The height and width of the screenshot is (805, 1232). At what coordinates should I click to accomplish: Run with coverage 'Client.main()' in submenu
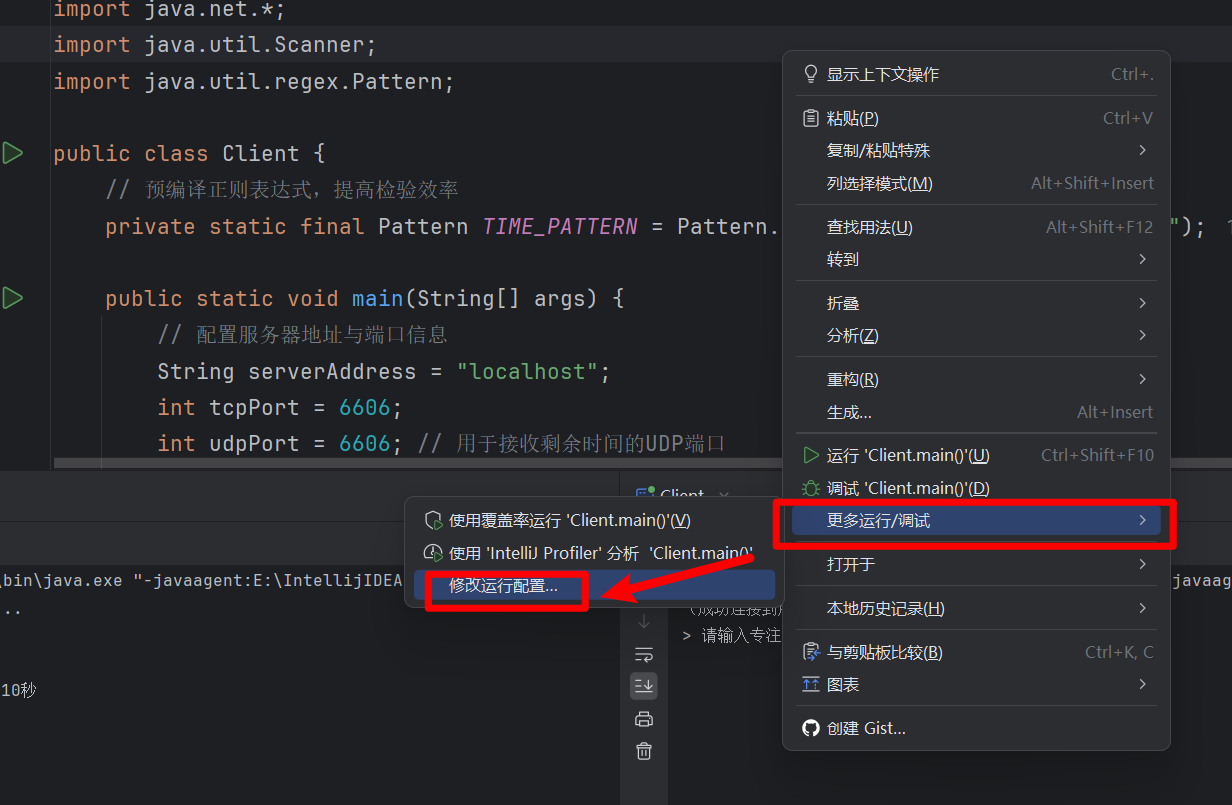[569, 520]
